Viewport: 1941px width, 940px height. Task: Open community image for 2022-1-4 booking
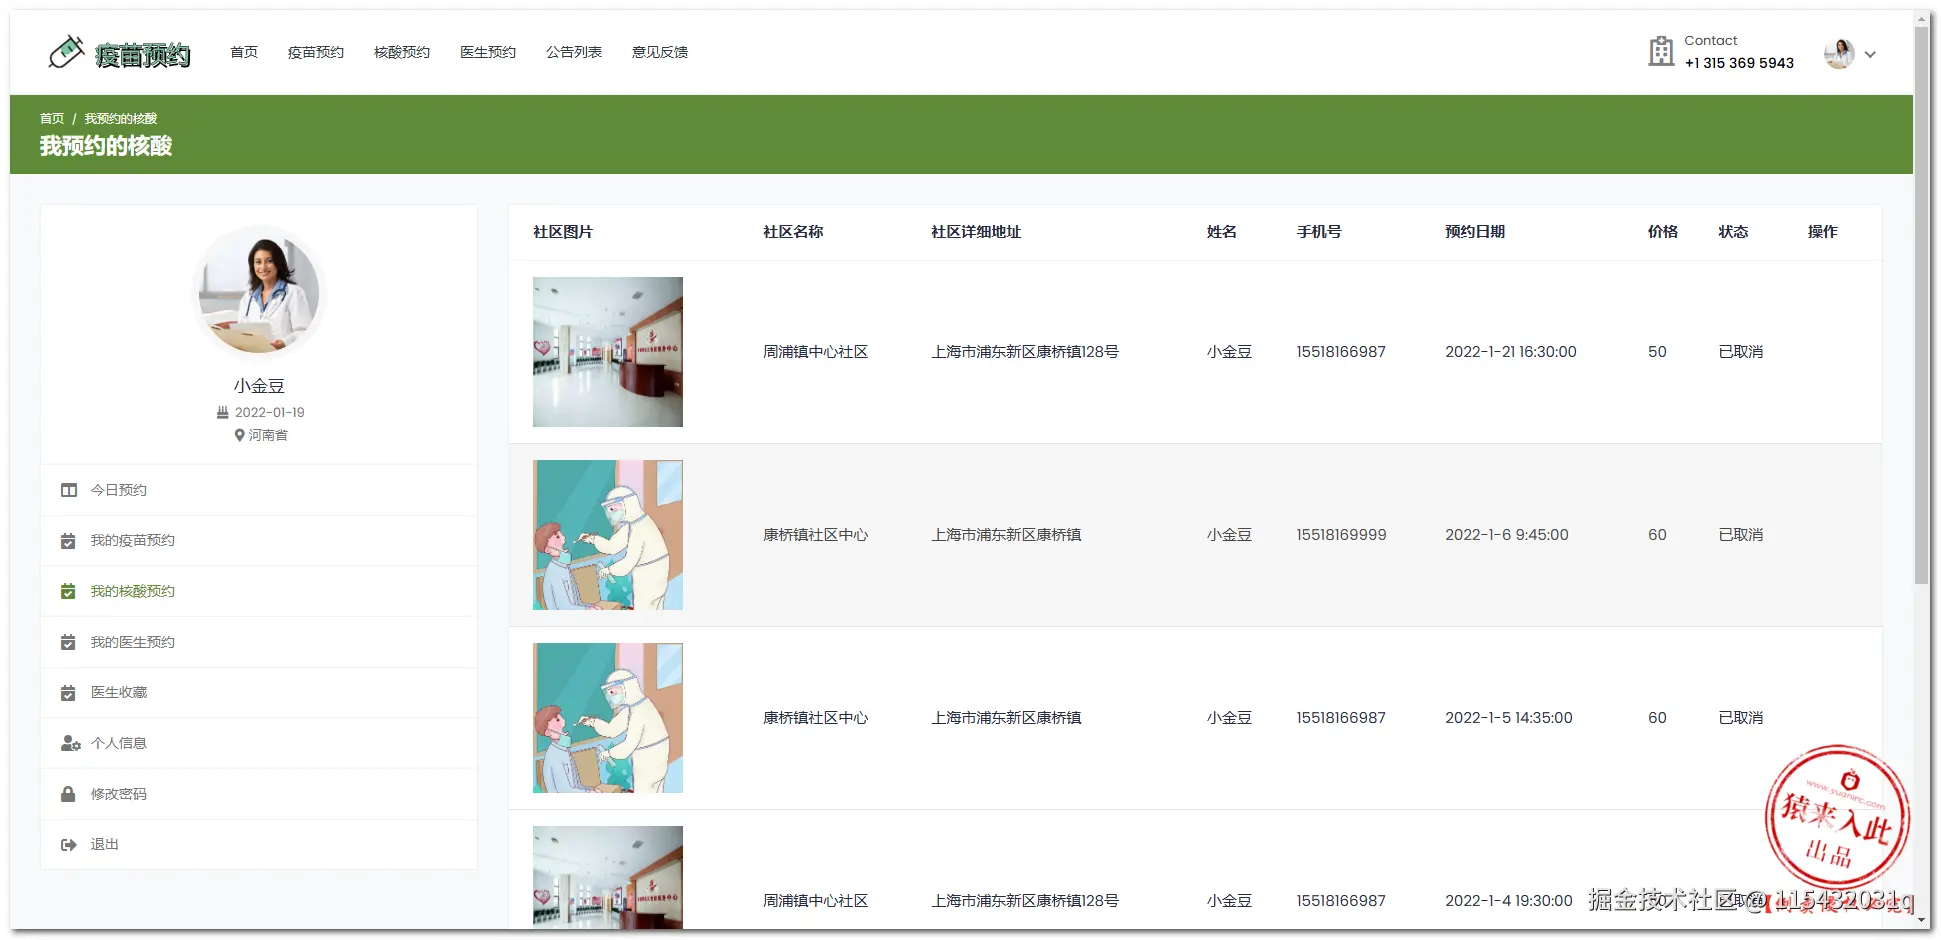click(608, 877)
